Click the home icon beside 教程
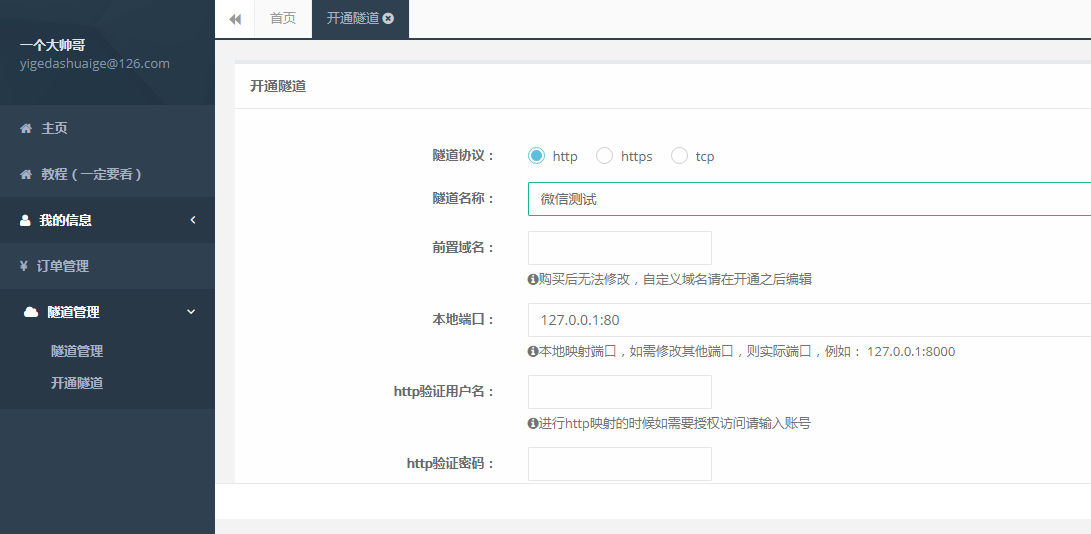The height and width of the screenshot is (534, 1091). click(26, 175)
